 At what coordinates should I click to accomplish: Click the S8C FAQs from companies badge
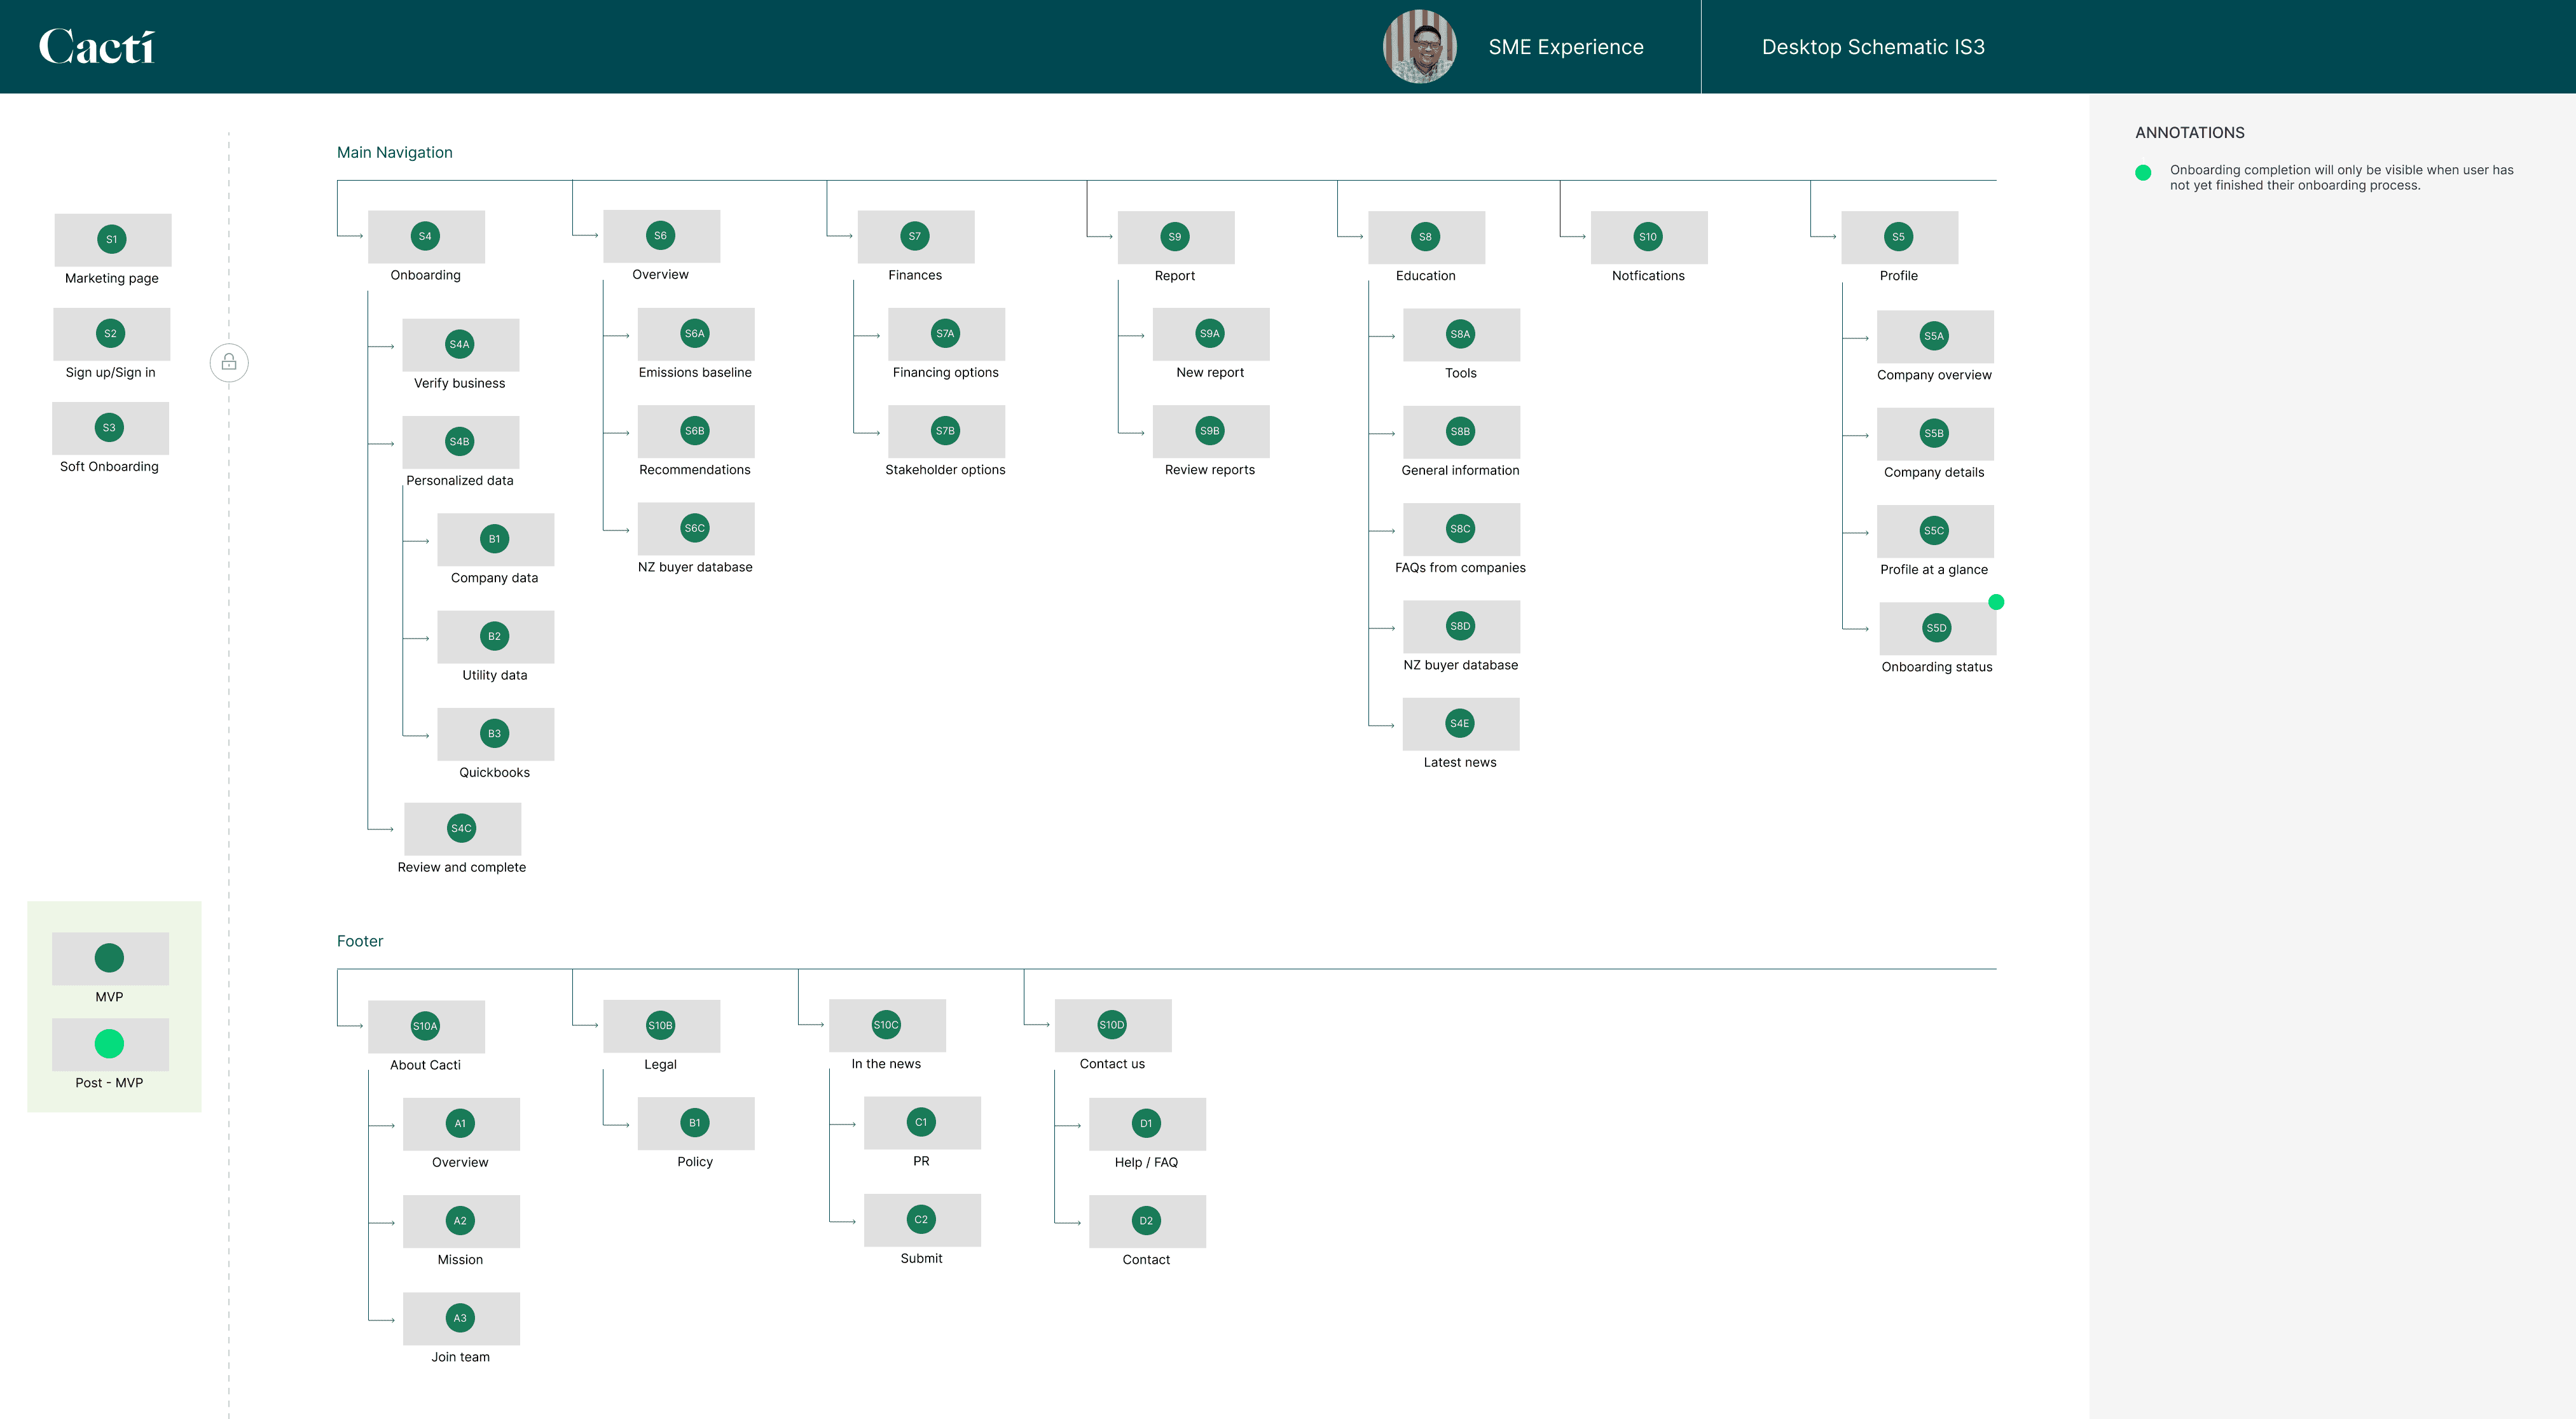(x=1461, y=529)
